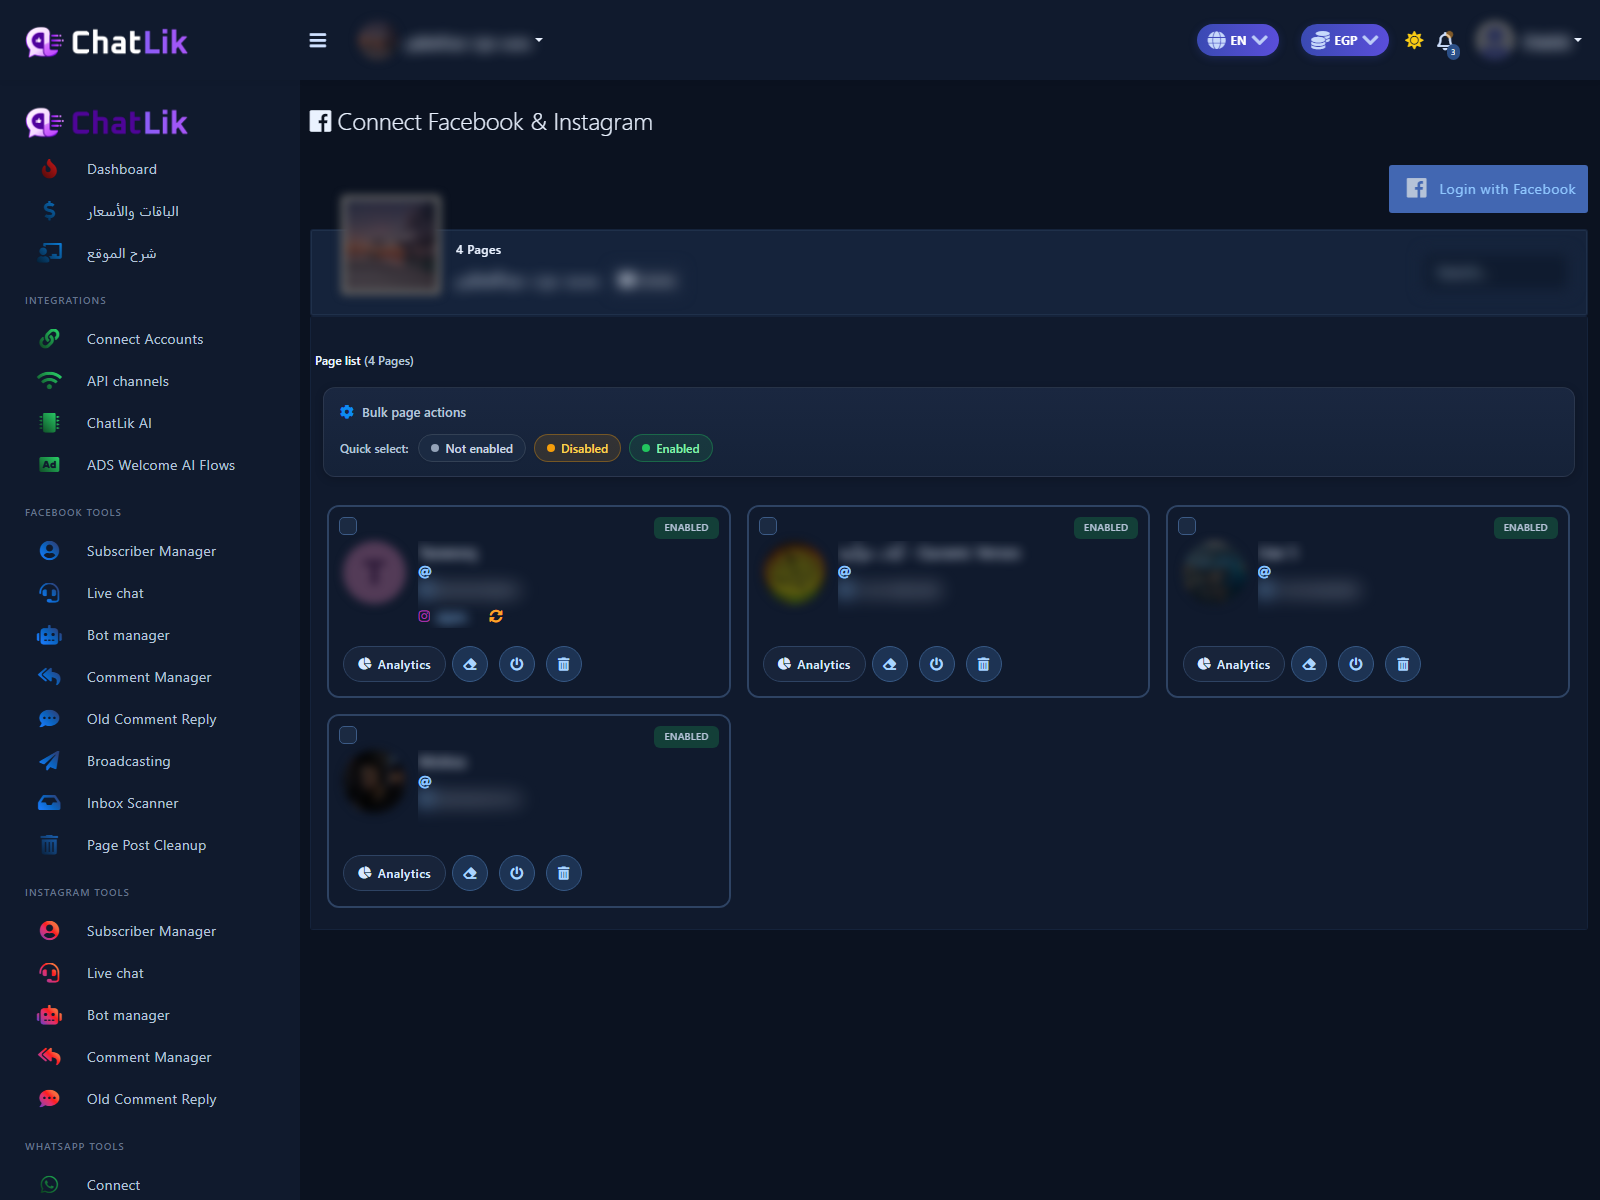This screenshot has height=1200, width=1600.
Task: Click the ChatLik logo in top header
Action: pyautogui.click(x=107, y=41)
